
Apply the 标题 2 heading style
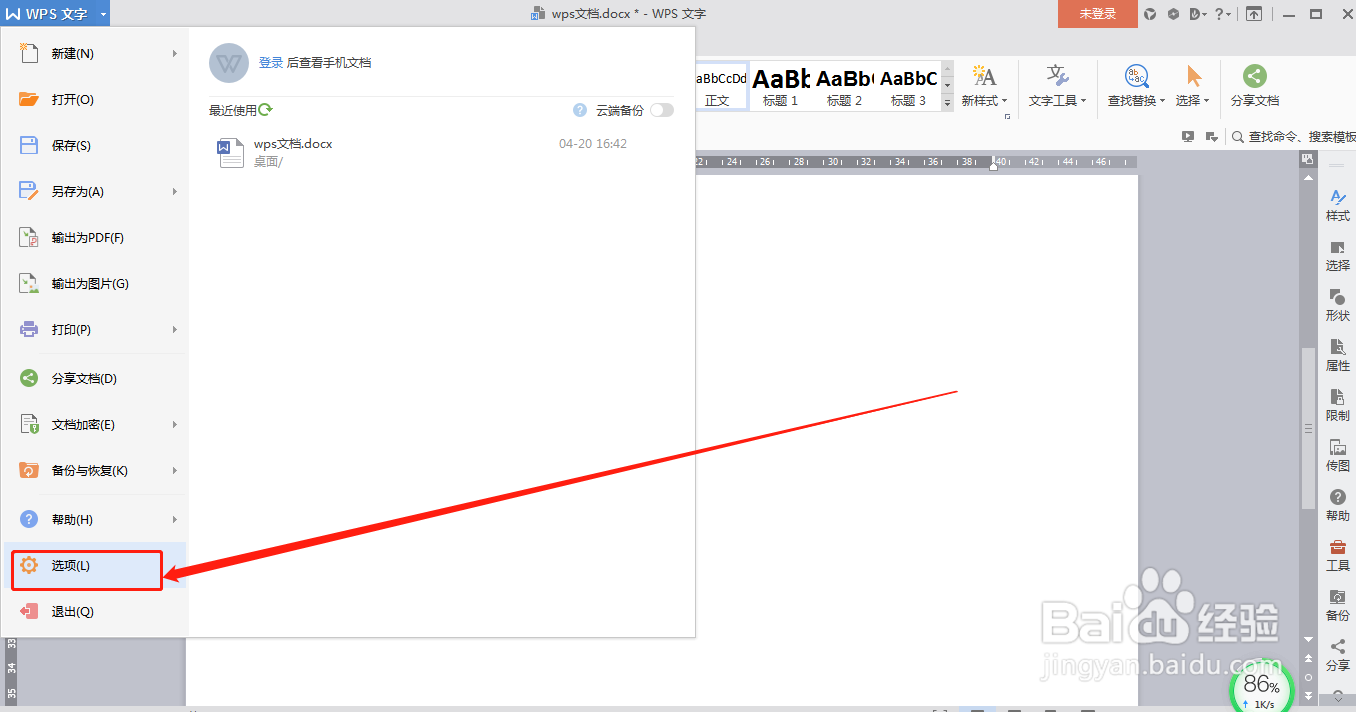pyautogui.click(x=845, y=87)
